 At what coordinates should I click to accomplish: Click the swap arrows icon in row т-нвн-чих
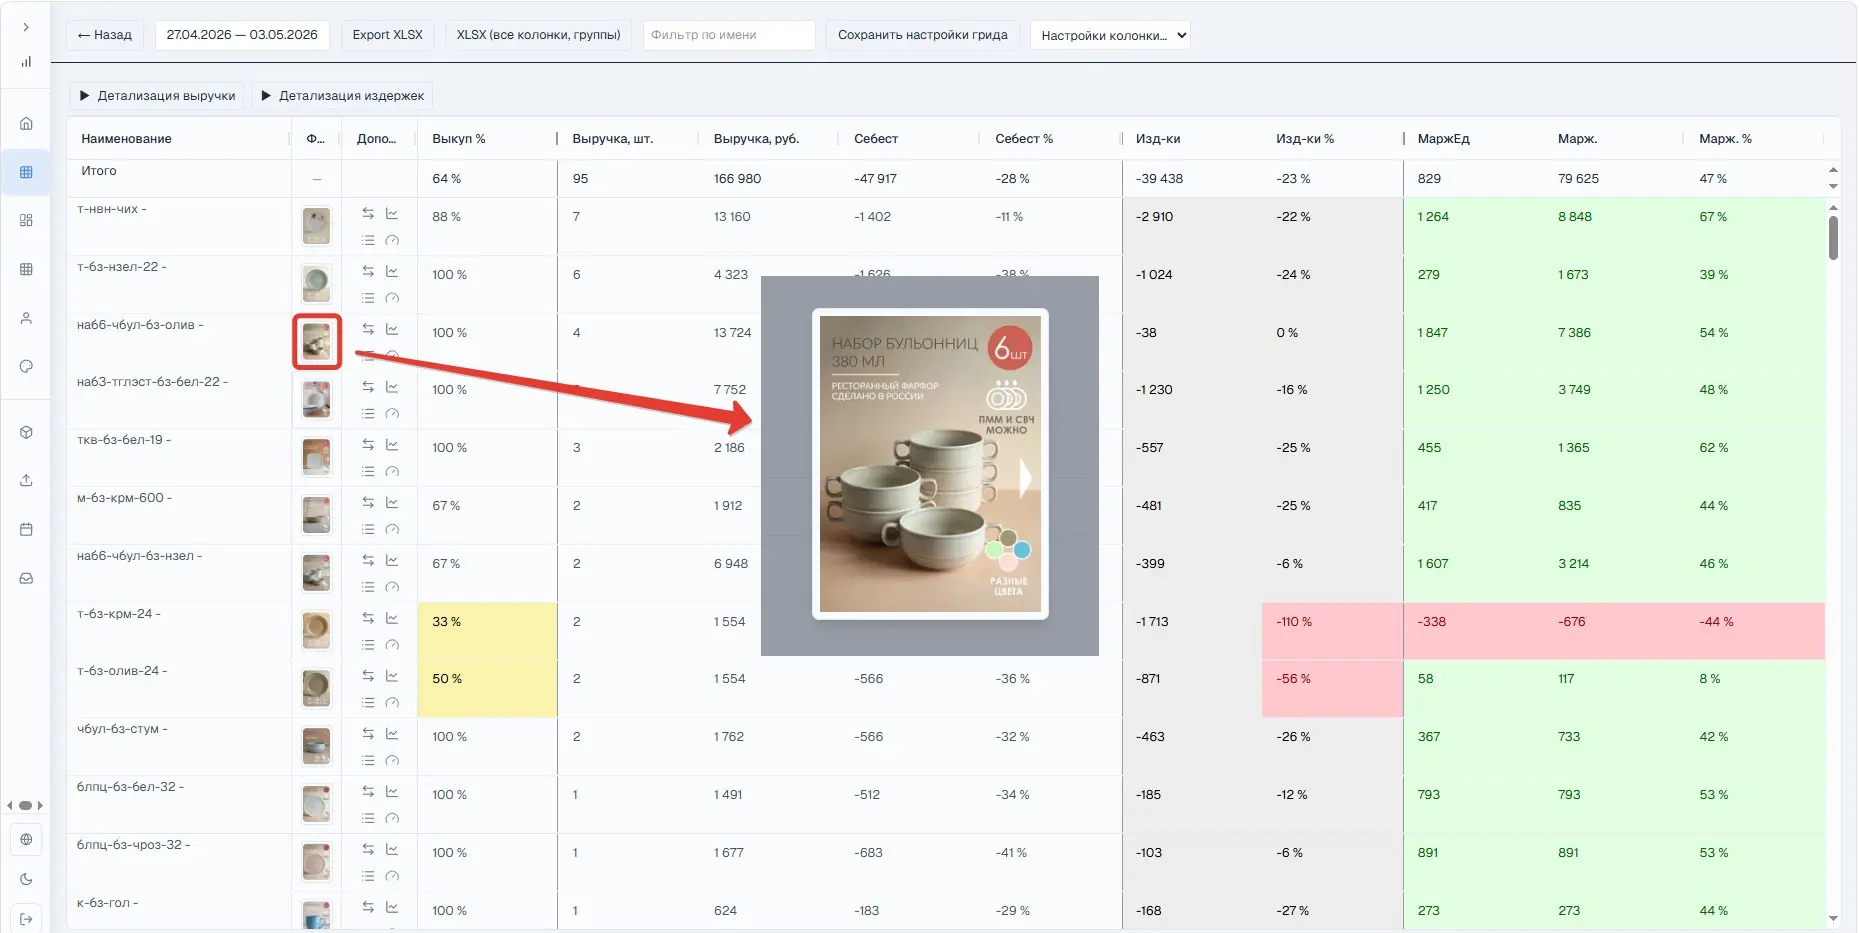(368, 213)
